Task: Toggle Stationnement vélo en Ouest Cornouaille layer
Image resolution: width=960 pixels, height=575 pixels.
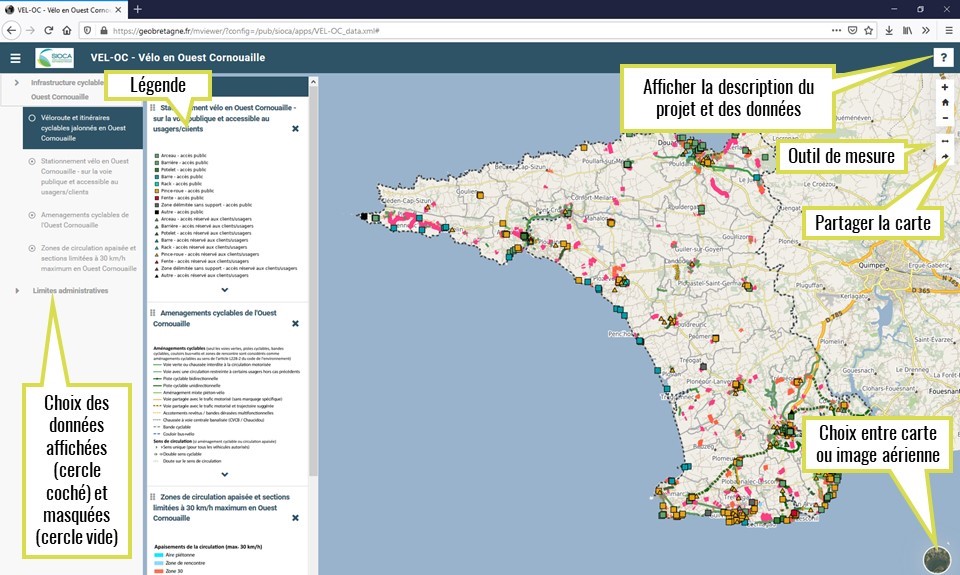Action: coord(32,161)
